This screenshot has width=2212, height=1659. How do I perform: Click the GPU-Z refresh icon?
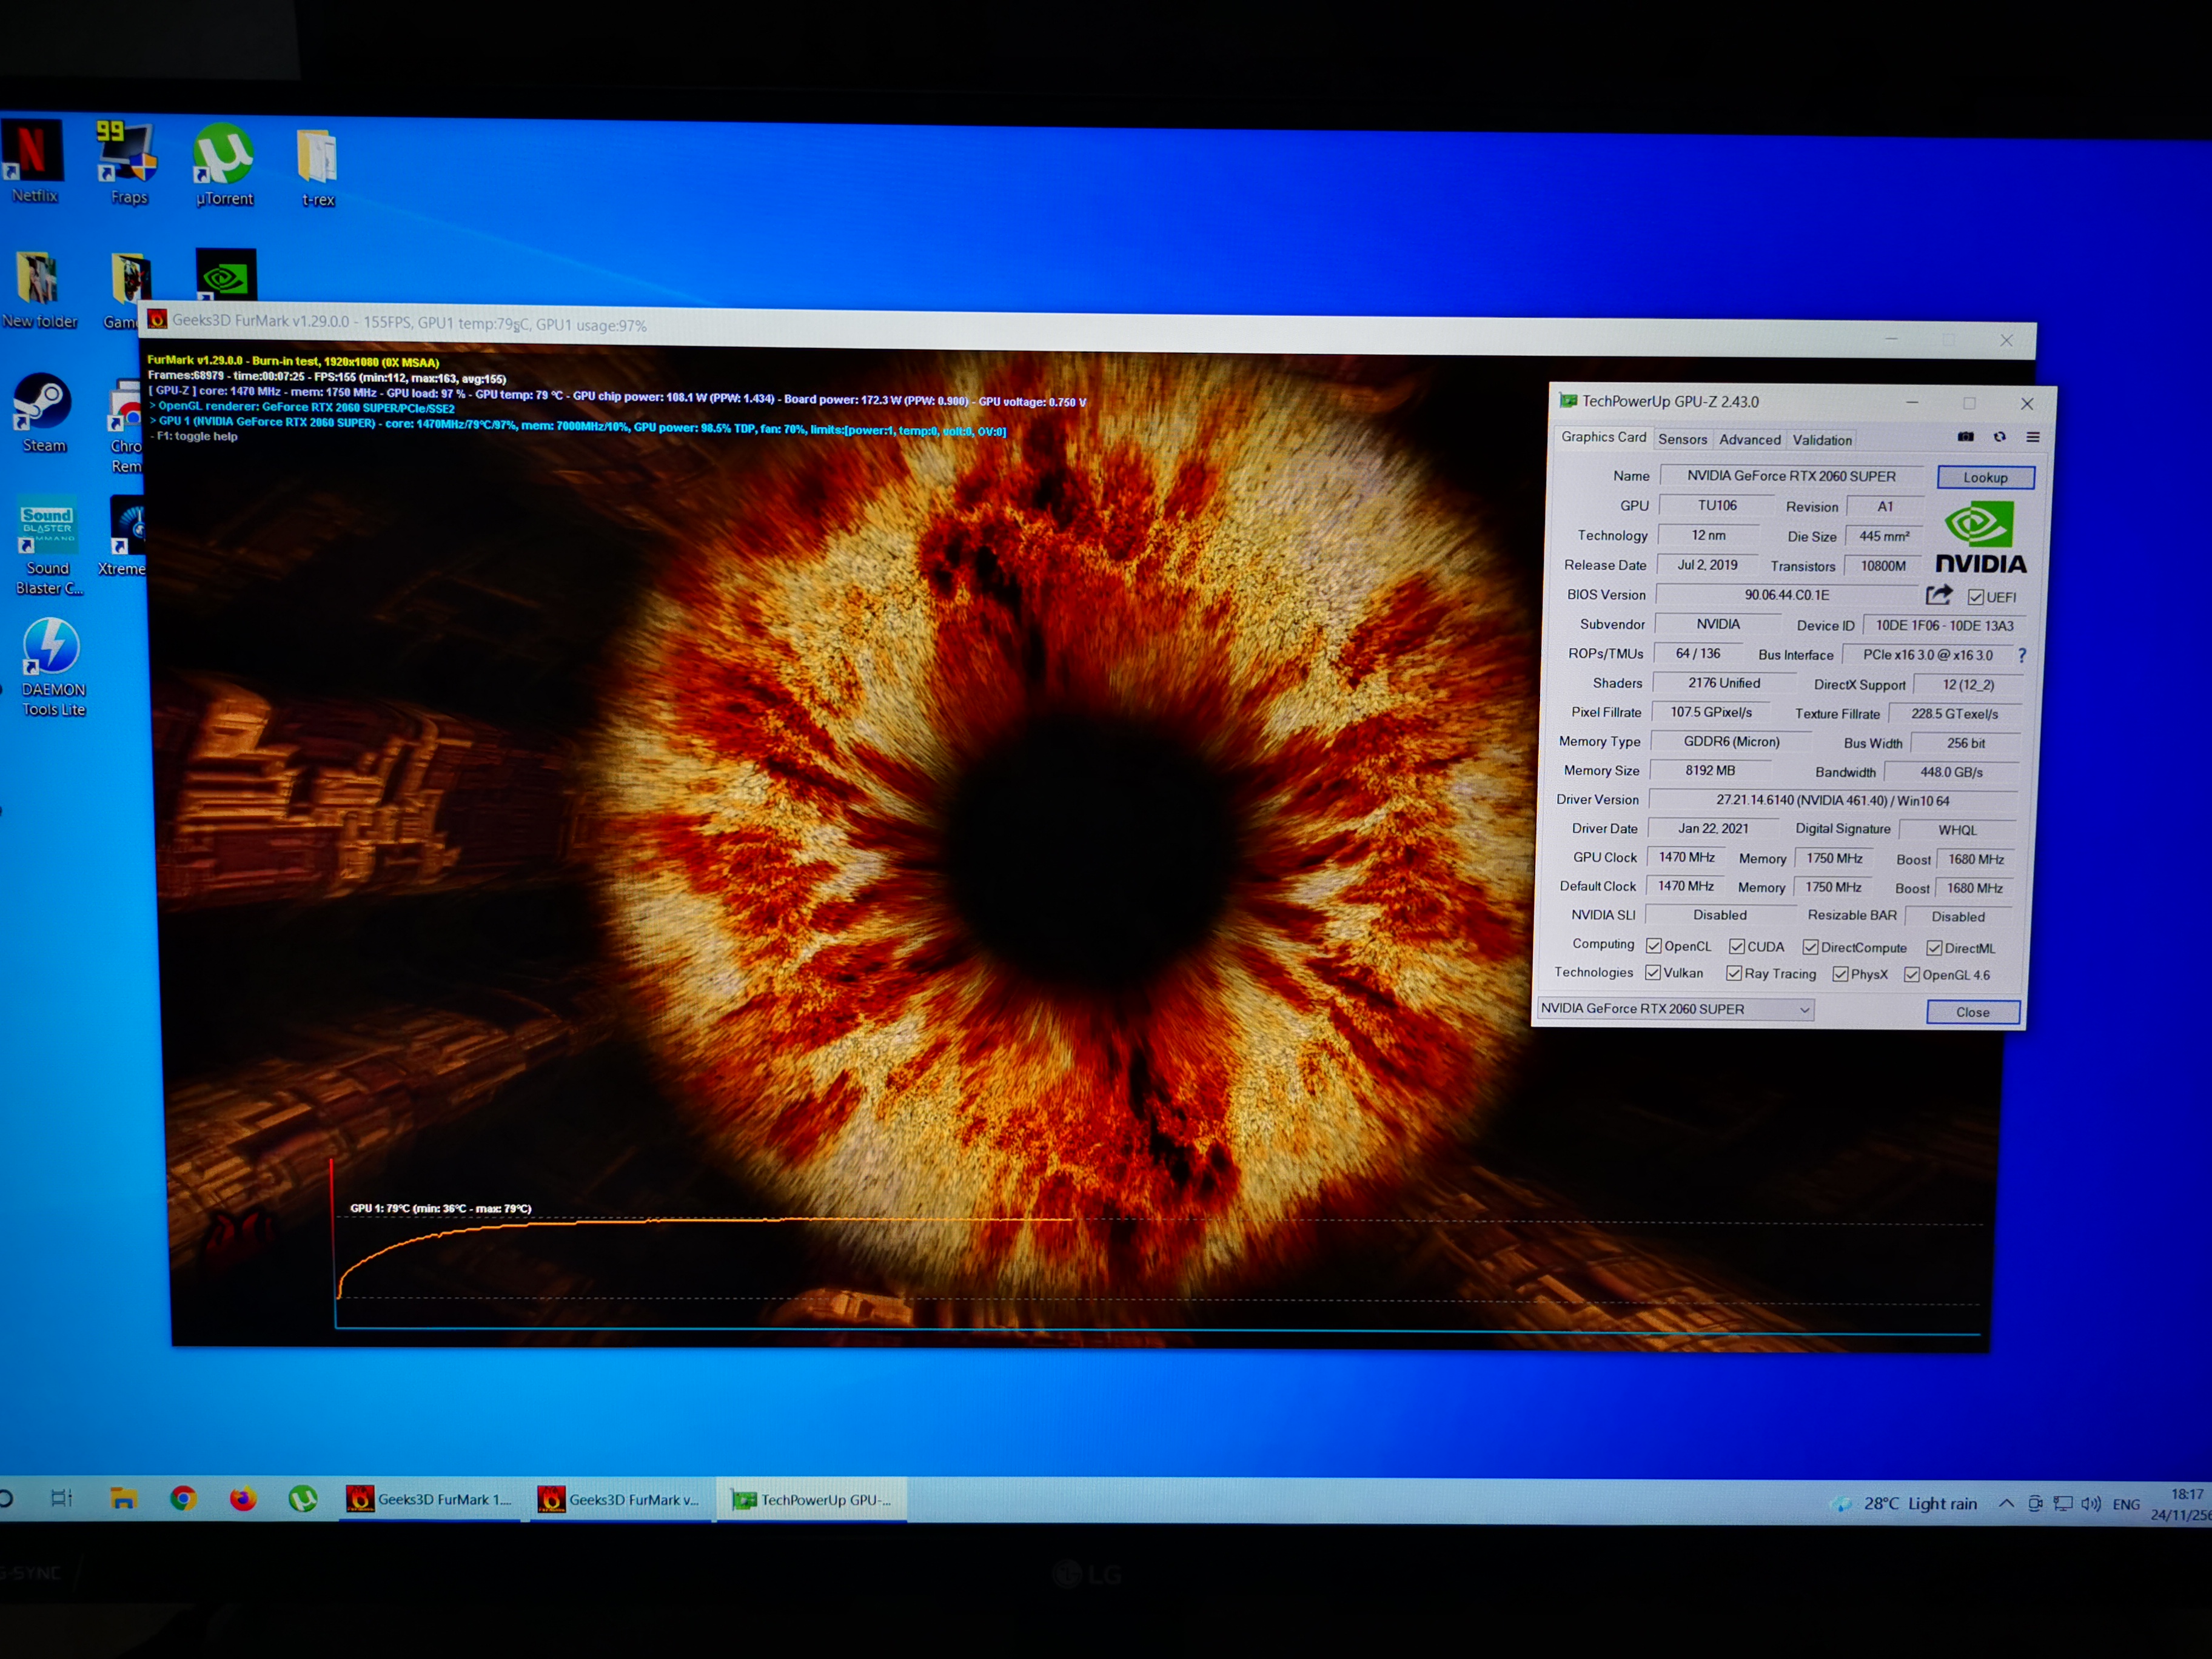point(1999,437)
